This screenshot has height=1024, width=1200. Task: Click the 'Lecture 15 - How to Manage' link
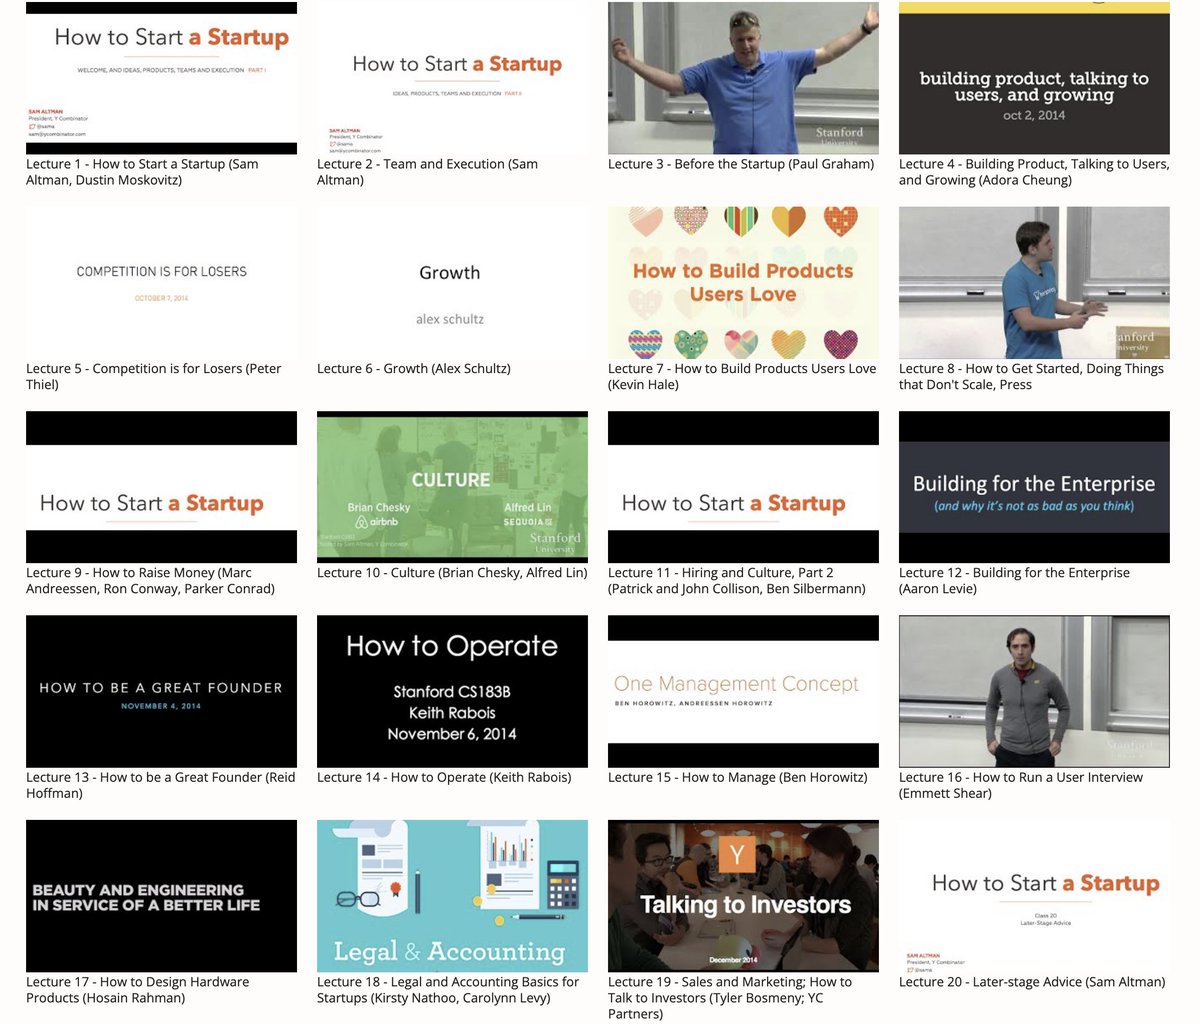pos(738,778)
